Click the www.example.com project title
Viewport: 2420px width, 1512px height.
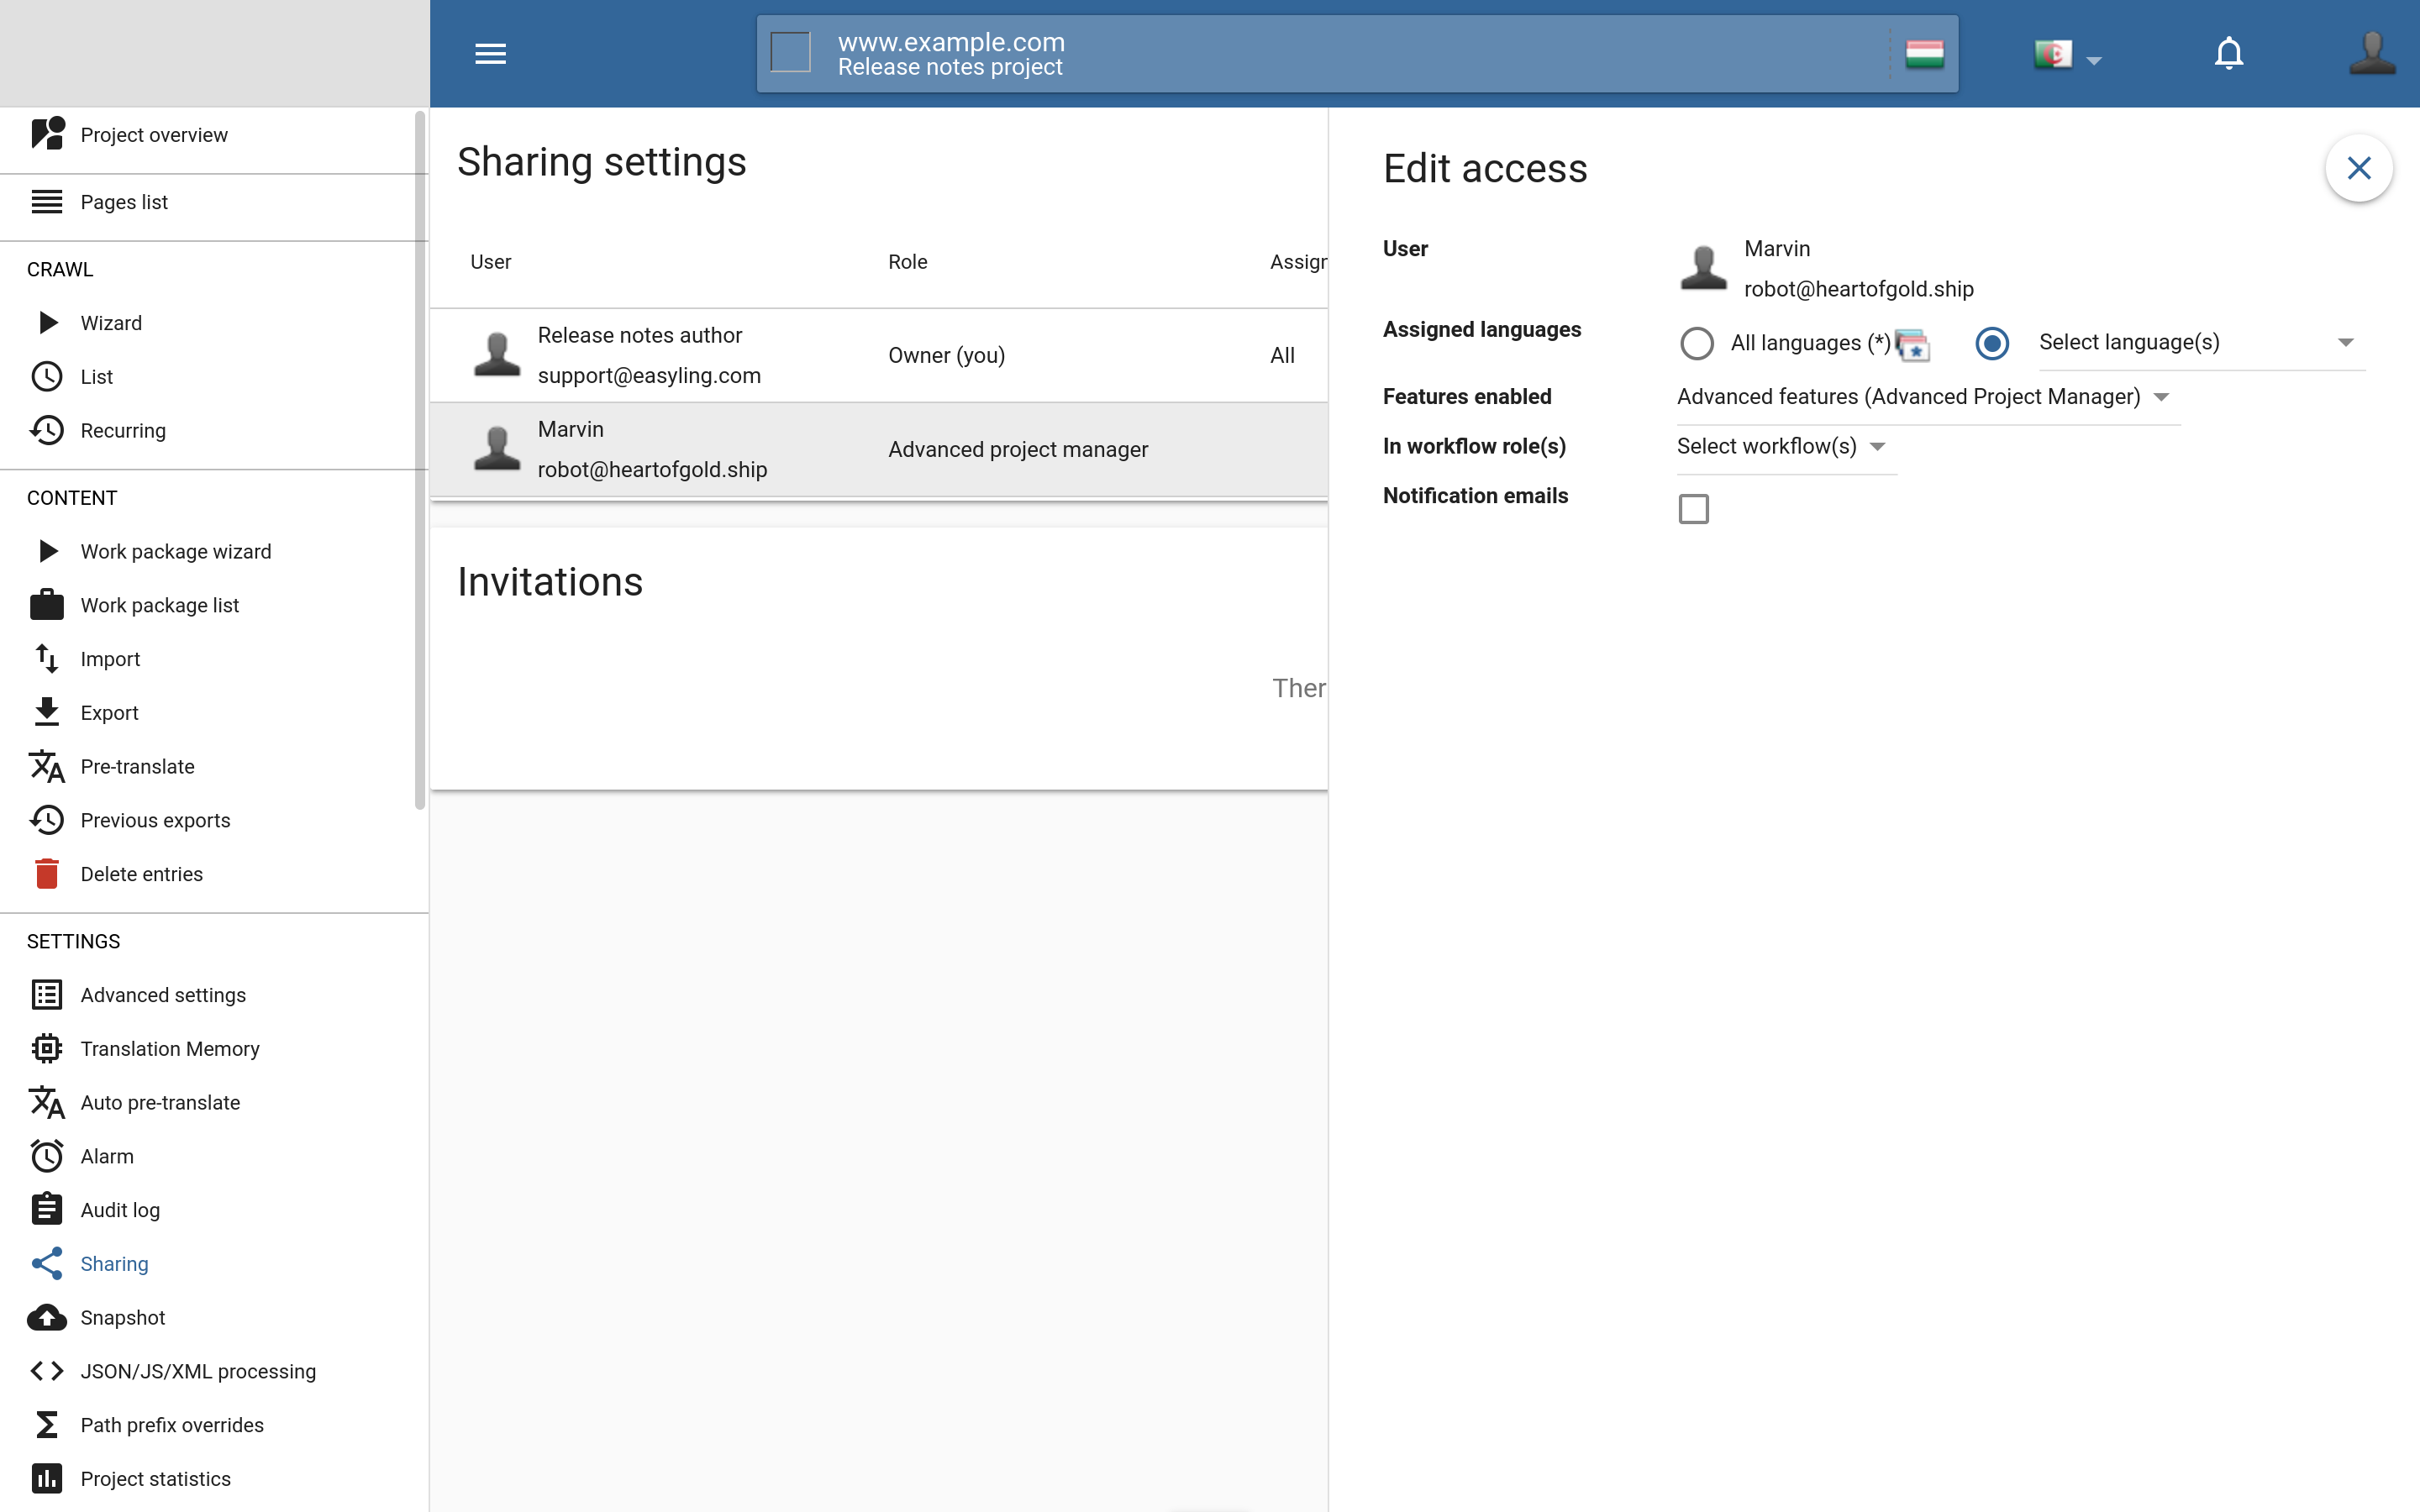point(951,42)
